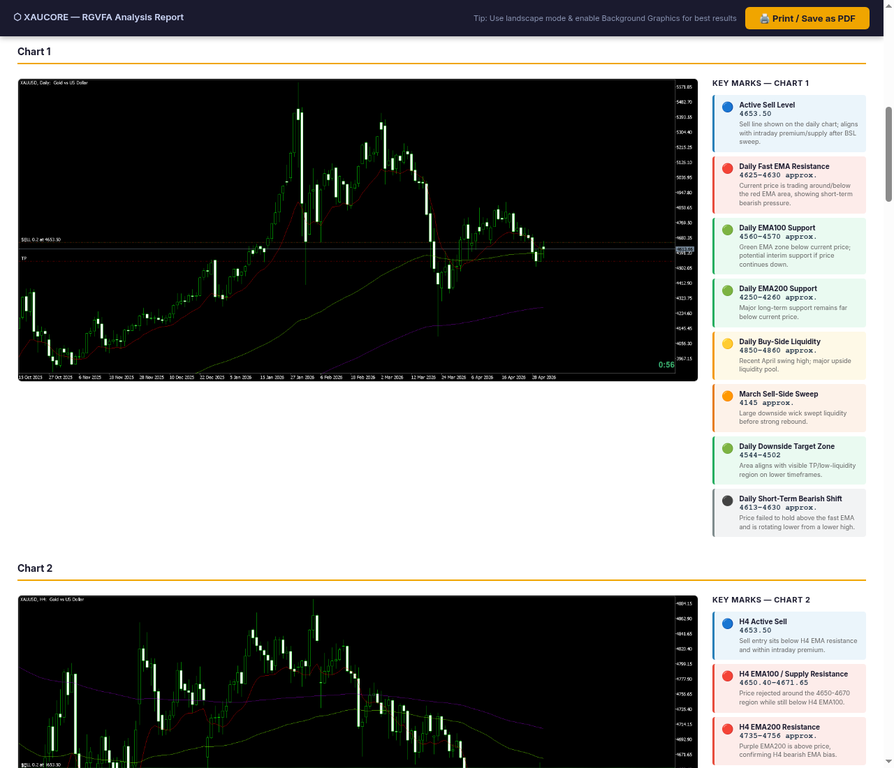The height and width of the screenshot is (768, 894).
Task: Click the 4650.40–4671.65 value
Action: 774,683
